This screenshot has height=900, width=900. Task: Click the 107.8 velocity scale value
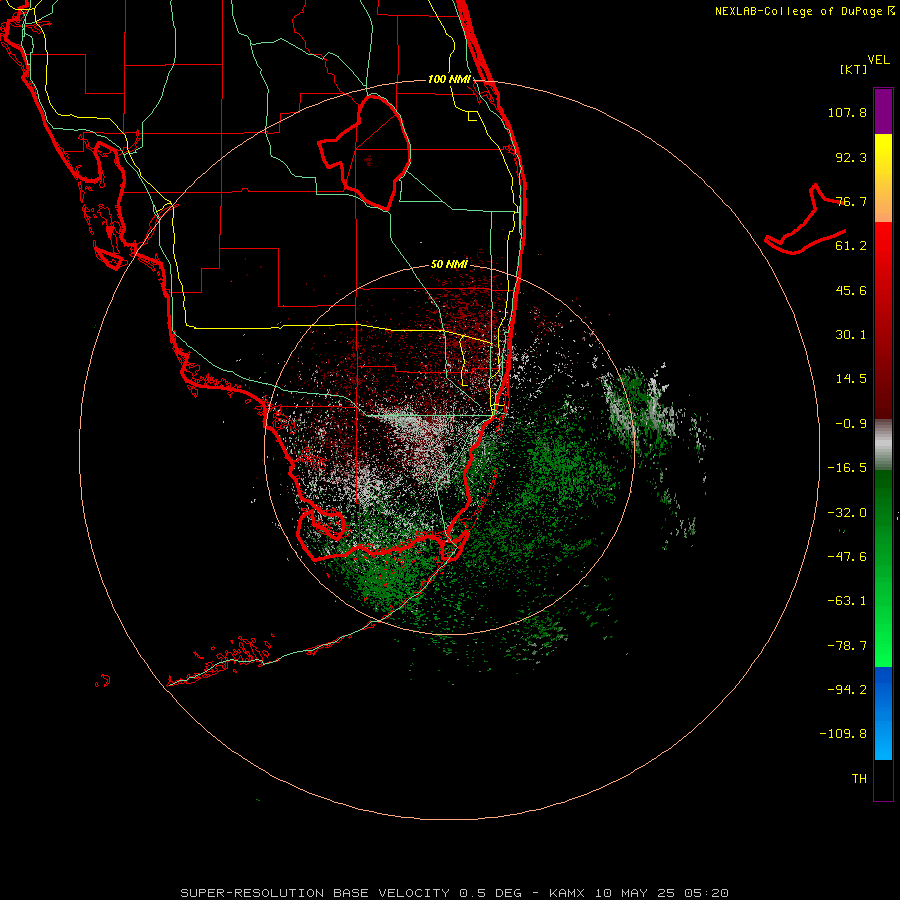coord(847,112)
